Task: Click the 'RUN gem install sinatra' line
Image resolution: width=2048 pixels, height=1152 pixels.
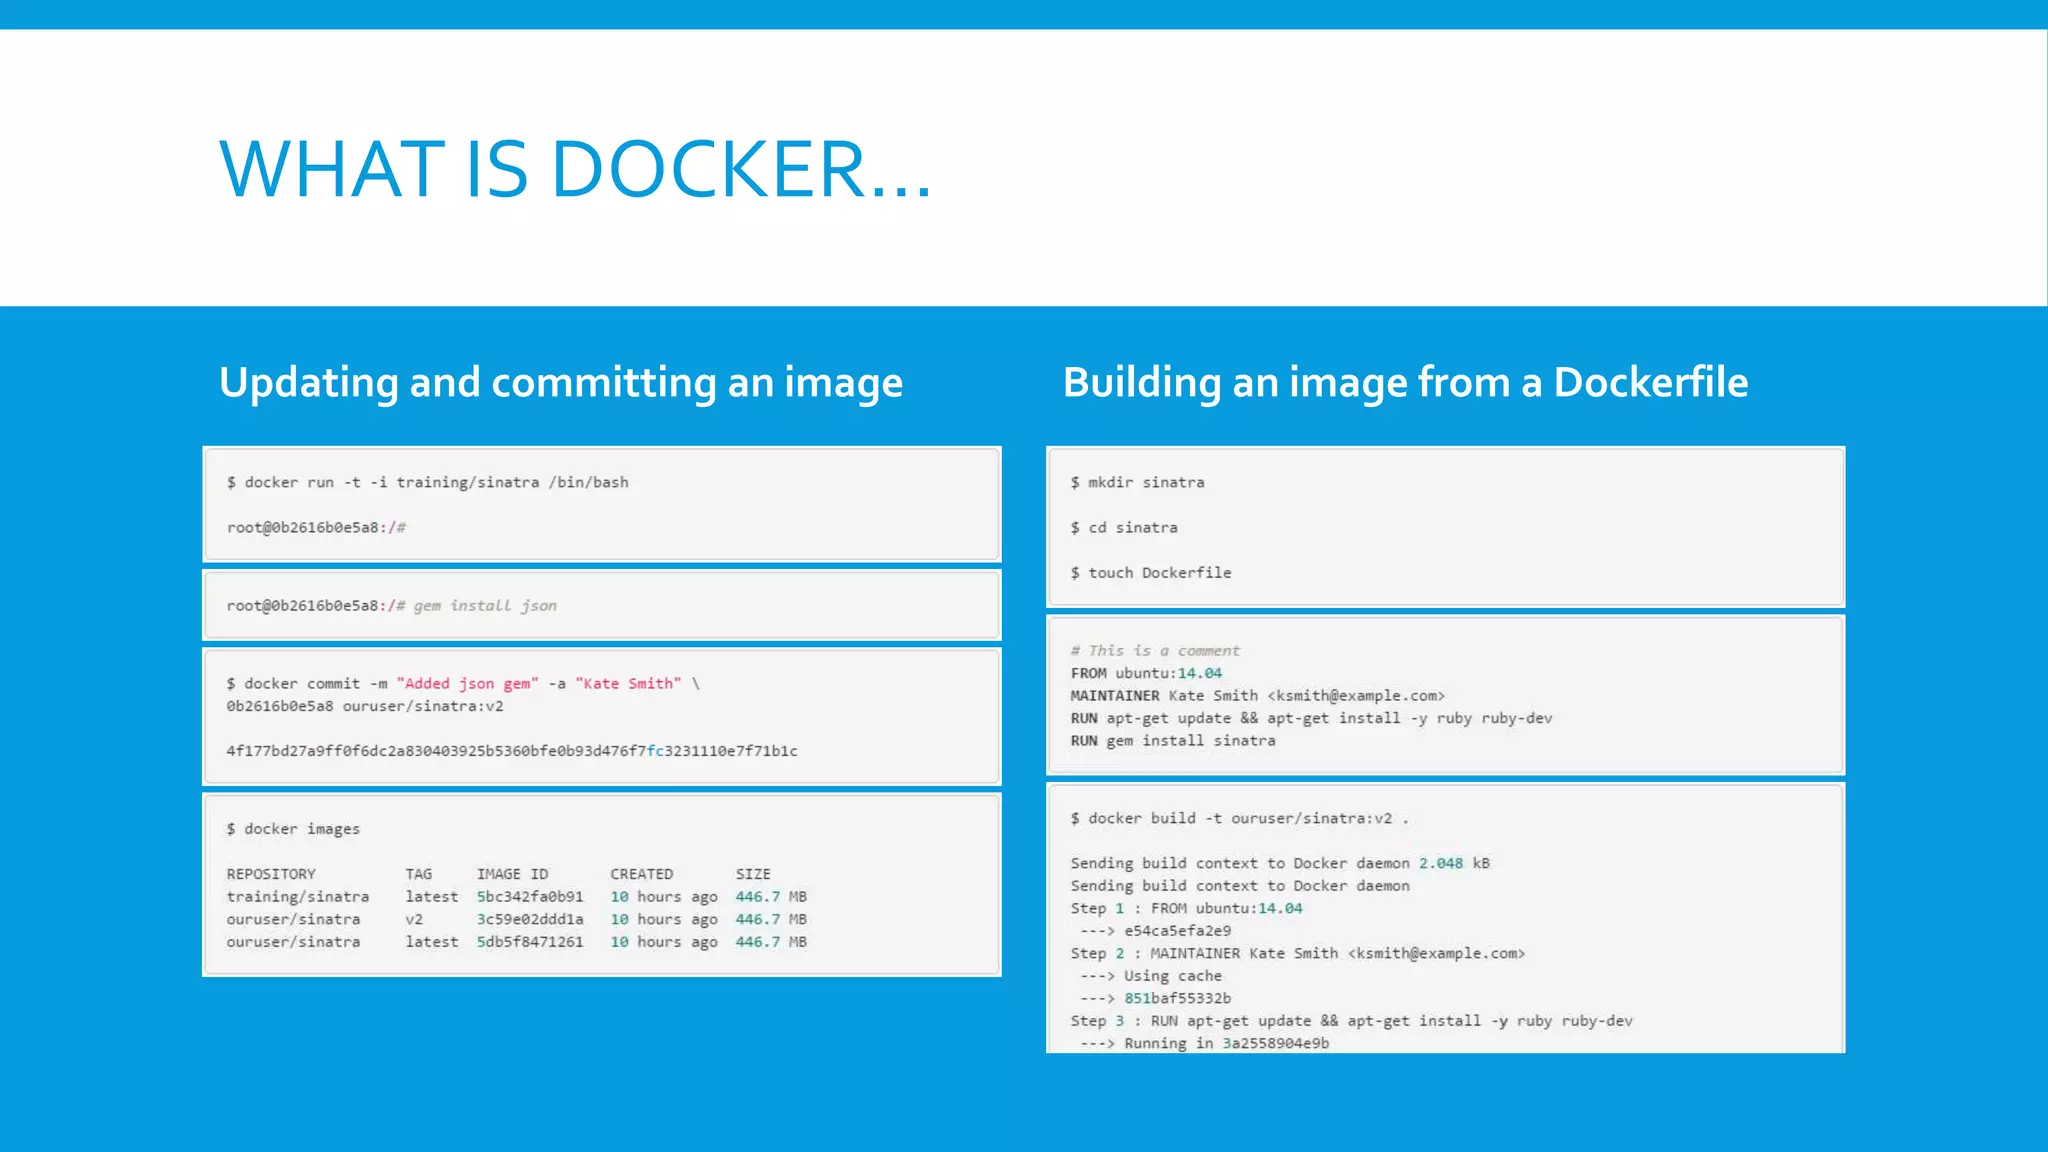Action: (1173, 741)
